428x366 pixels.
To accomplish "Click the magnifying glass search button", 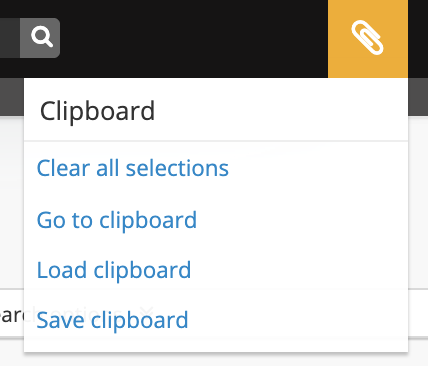I will tap(40, 38).
